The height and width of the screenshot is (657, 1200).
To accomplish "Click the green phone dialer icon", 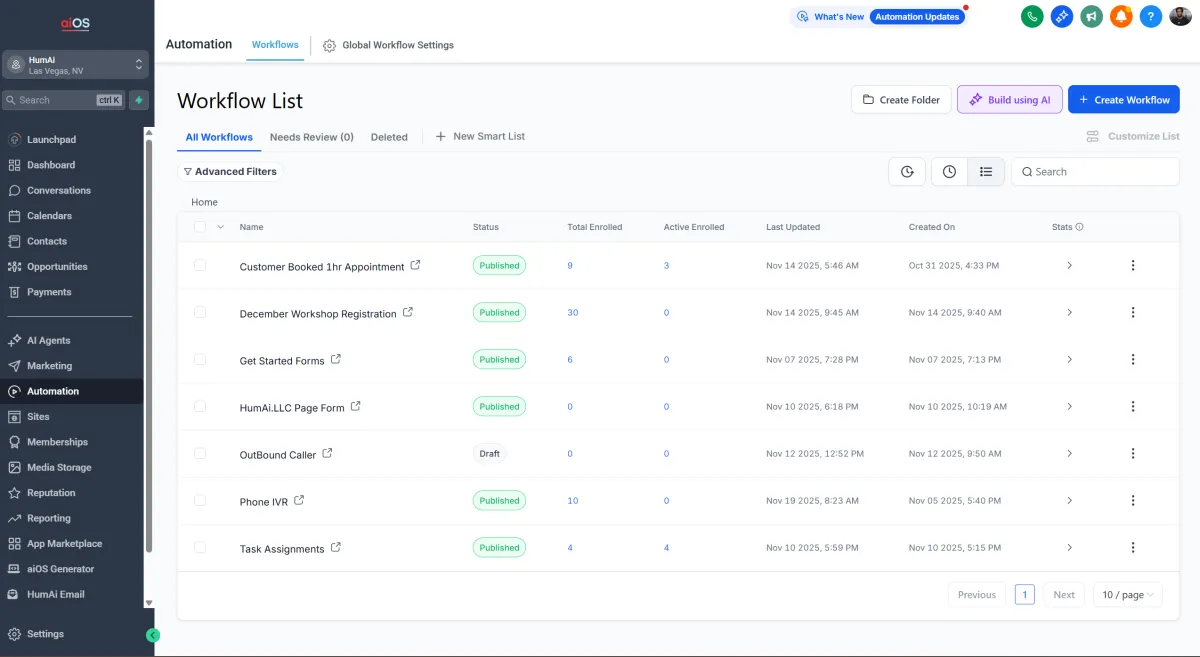I will coord(1031,16).
